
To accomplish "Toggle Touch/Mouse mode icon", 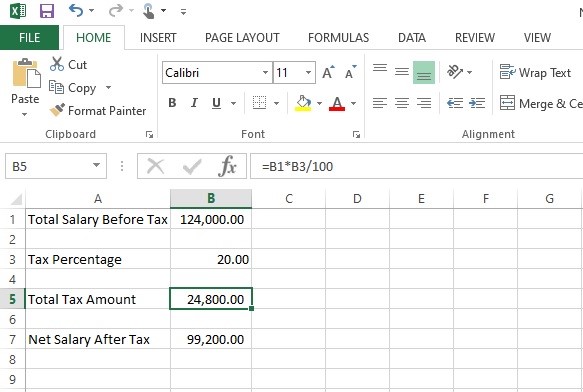I will 149,11.
